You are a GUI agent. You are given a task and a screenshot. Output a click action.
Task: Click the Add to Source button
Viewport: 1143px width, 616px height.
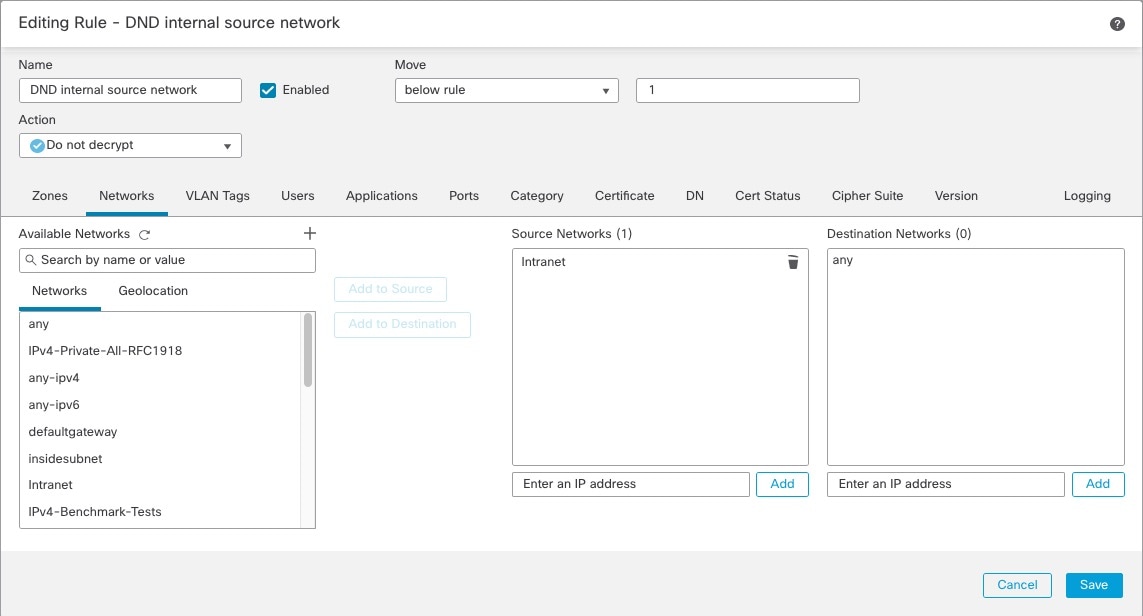coord(390,289)
